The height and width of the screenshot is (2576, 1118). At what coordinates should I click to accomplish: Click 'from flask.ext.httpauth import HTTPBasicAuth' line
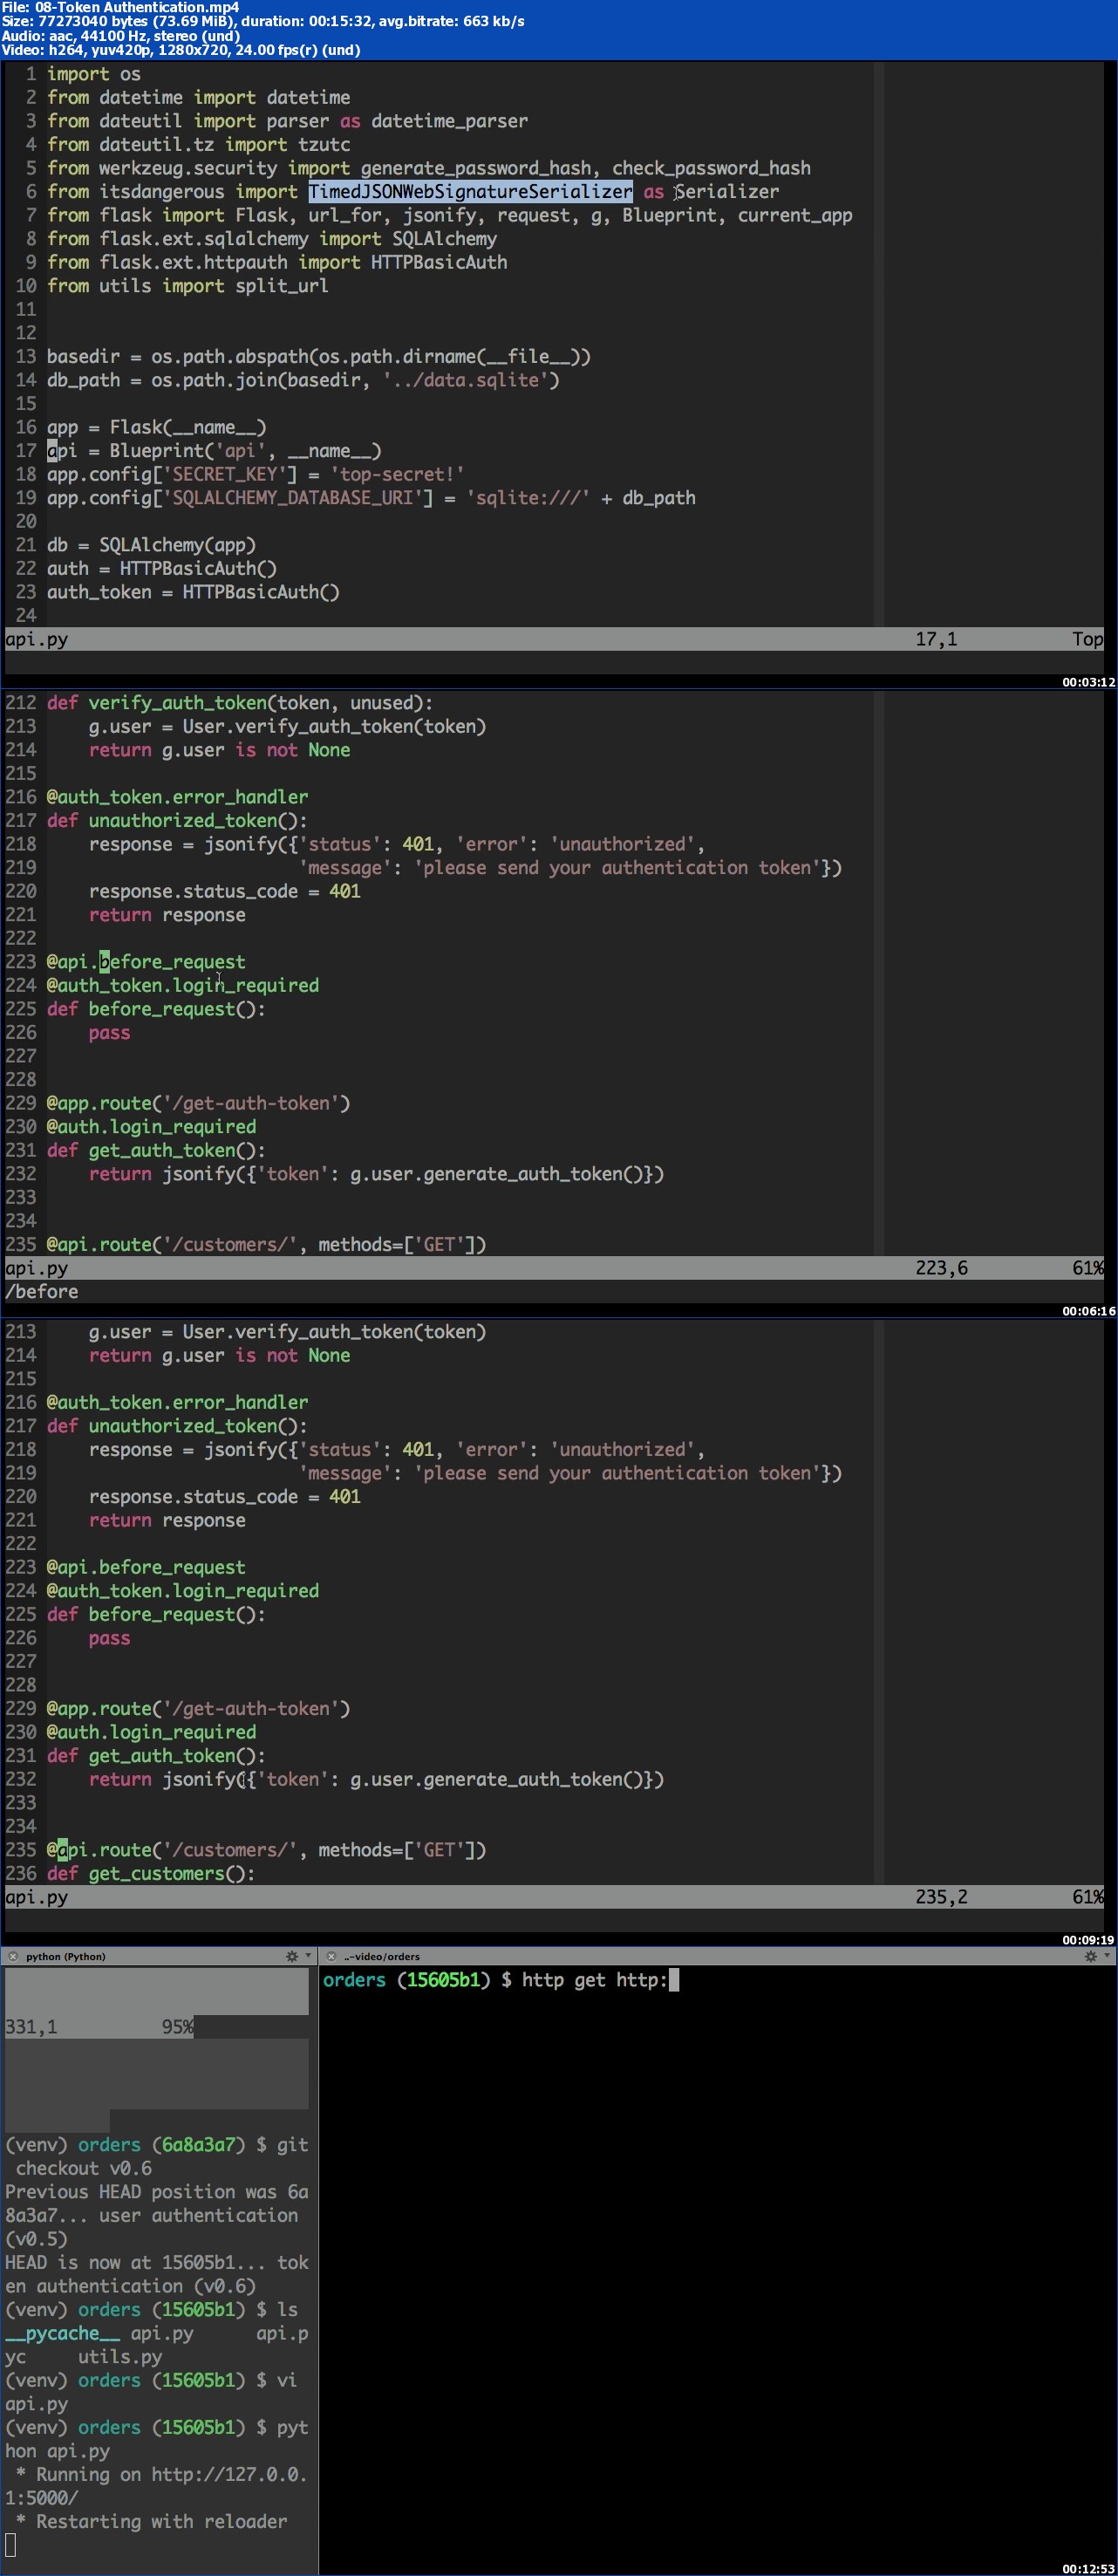click(x=277, y=262)
